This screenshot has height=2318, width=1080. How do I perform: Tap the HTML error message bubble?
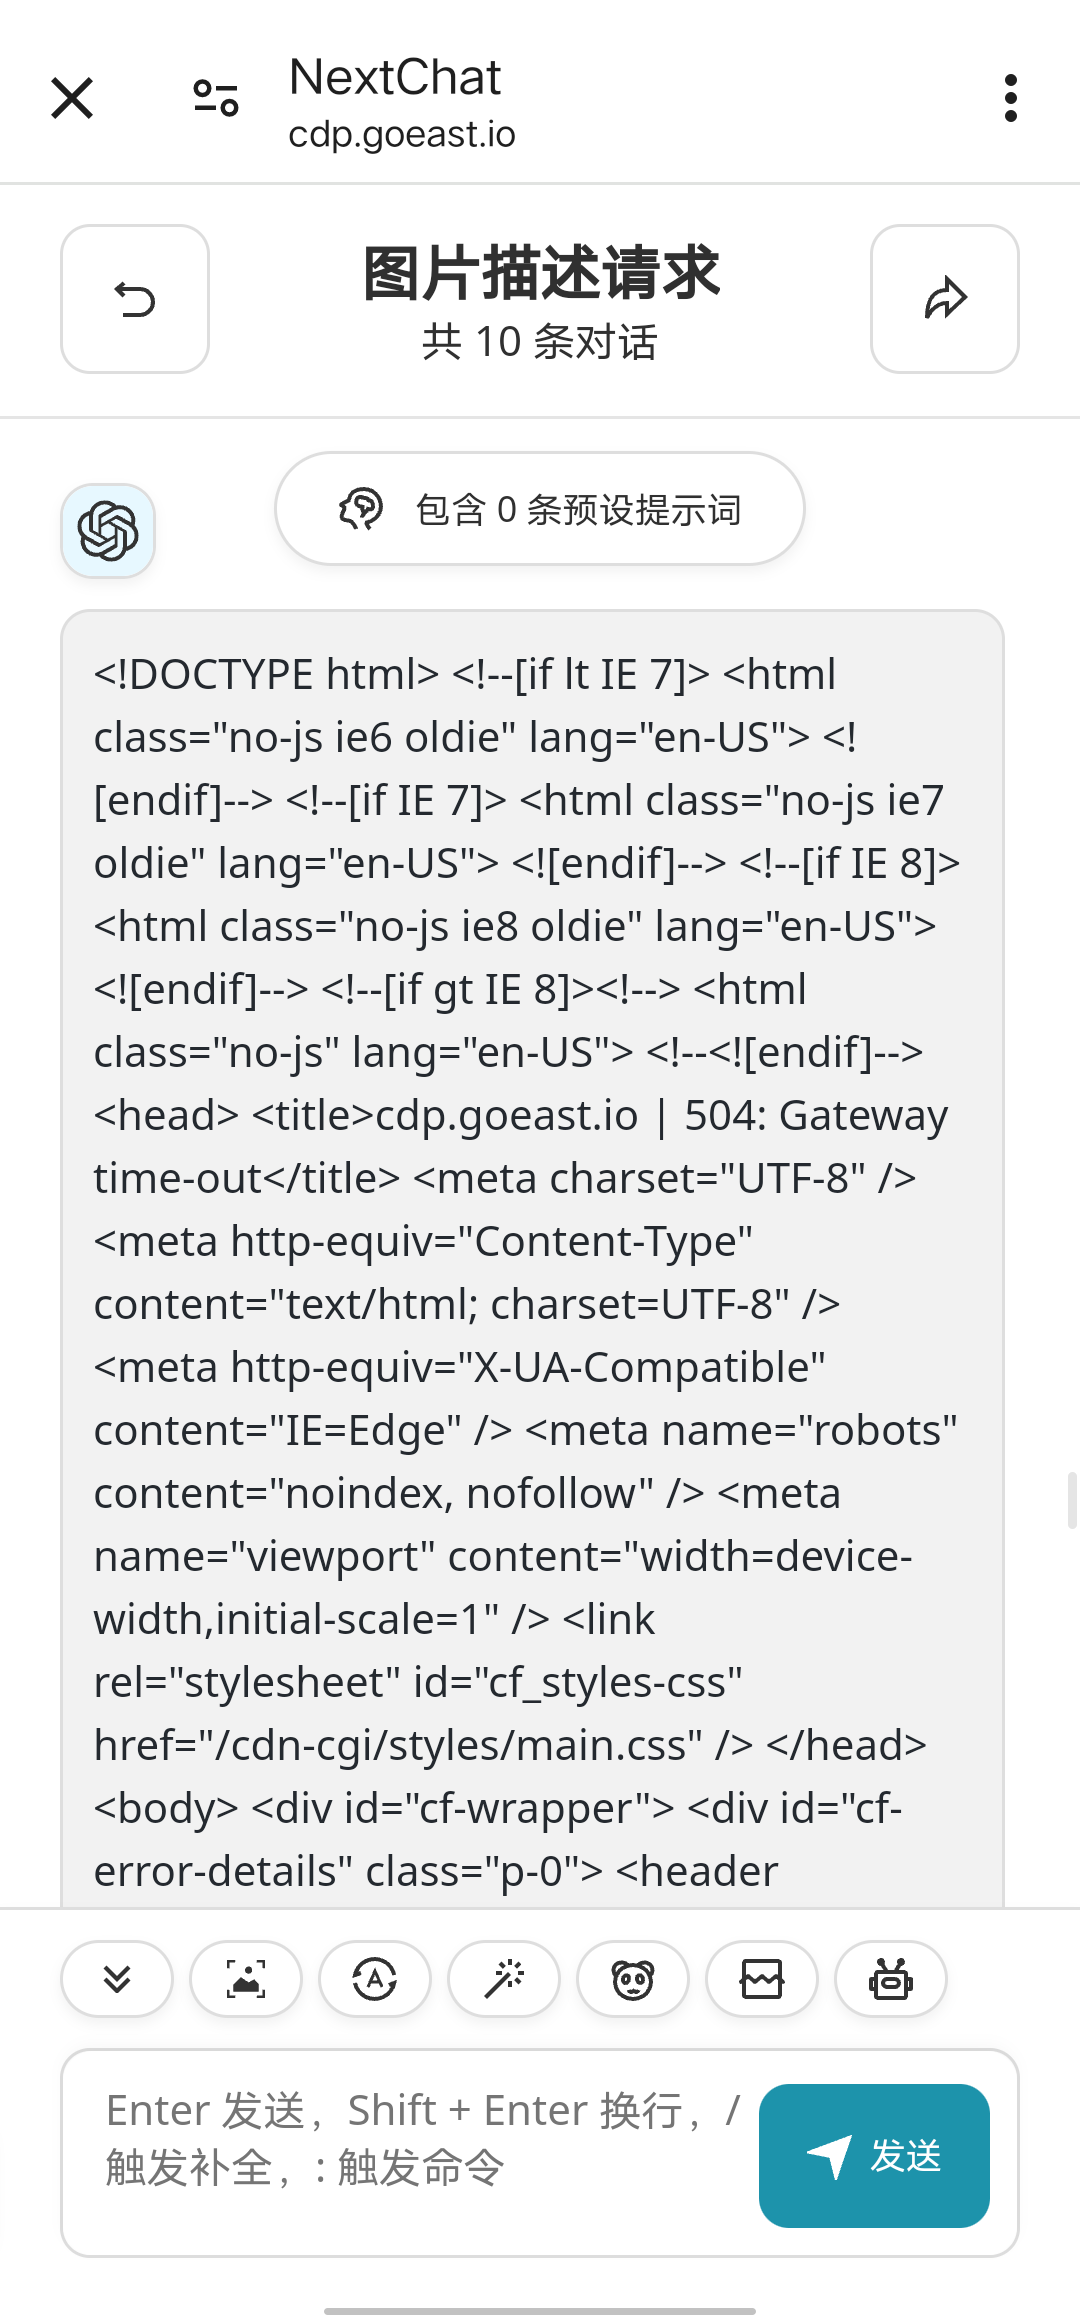[x=532, y=1260]
